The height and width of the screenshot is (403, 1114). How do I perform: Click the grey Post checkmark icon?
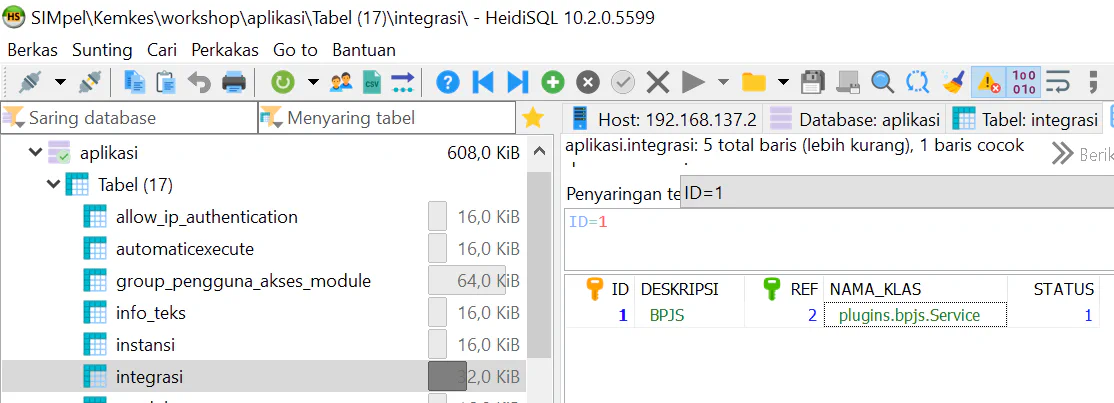(623, 82)
